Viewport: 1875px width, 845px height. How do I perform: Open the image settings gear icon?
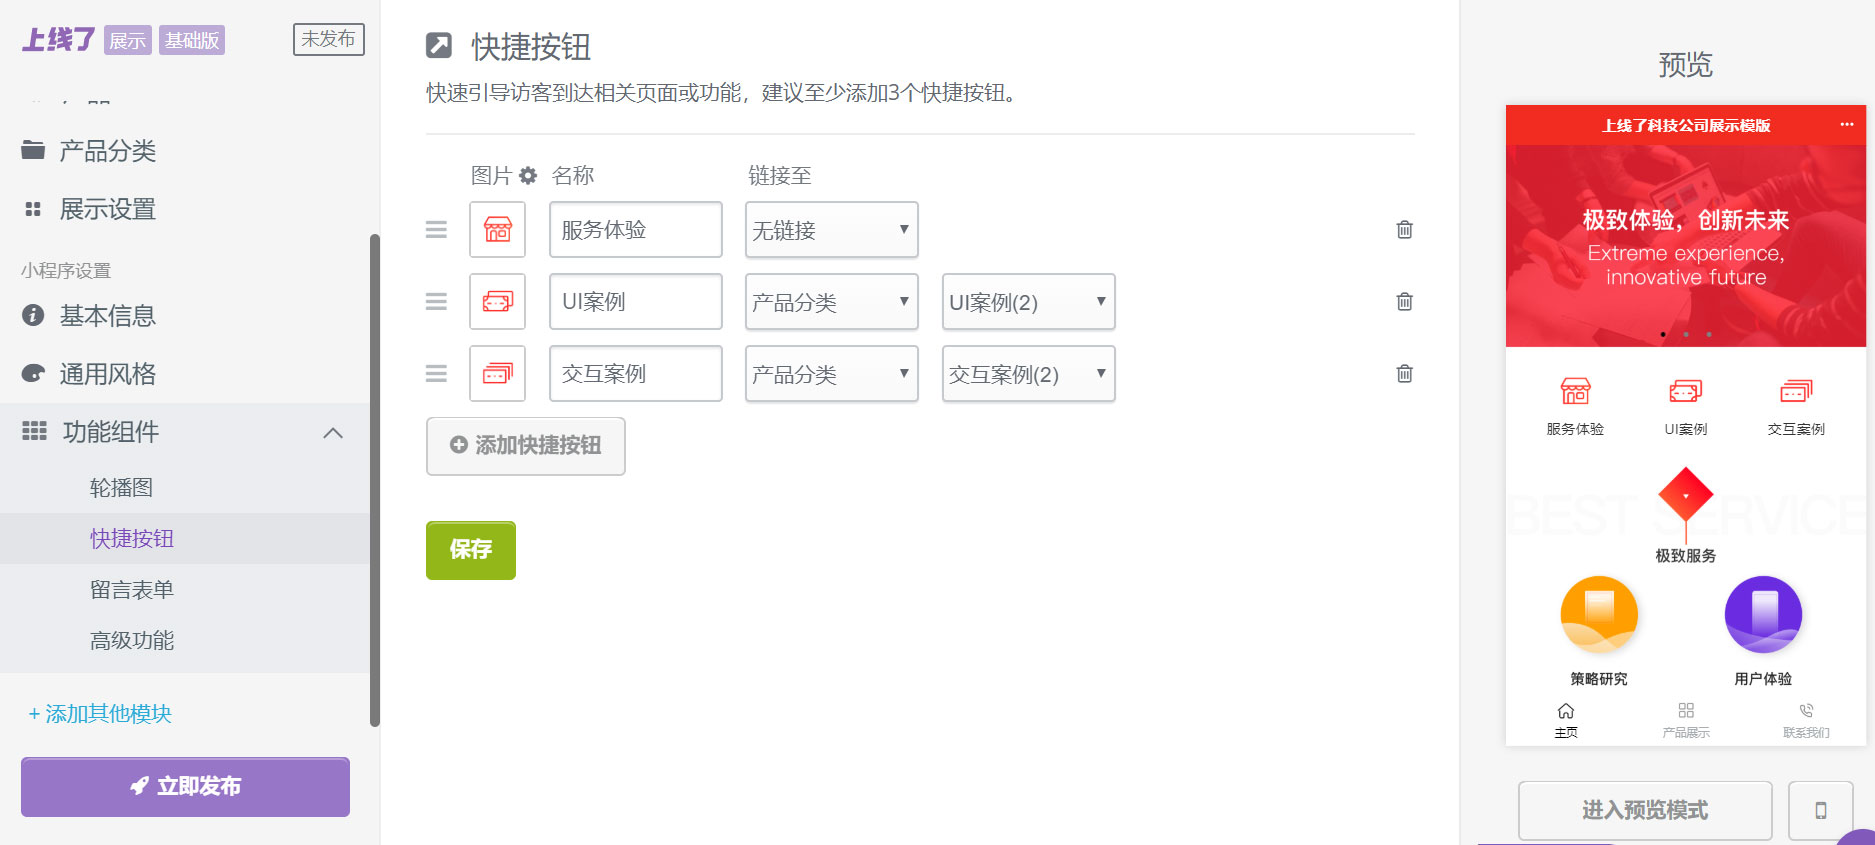[528, 175]
